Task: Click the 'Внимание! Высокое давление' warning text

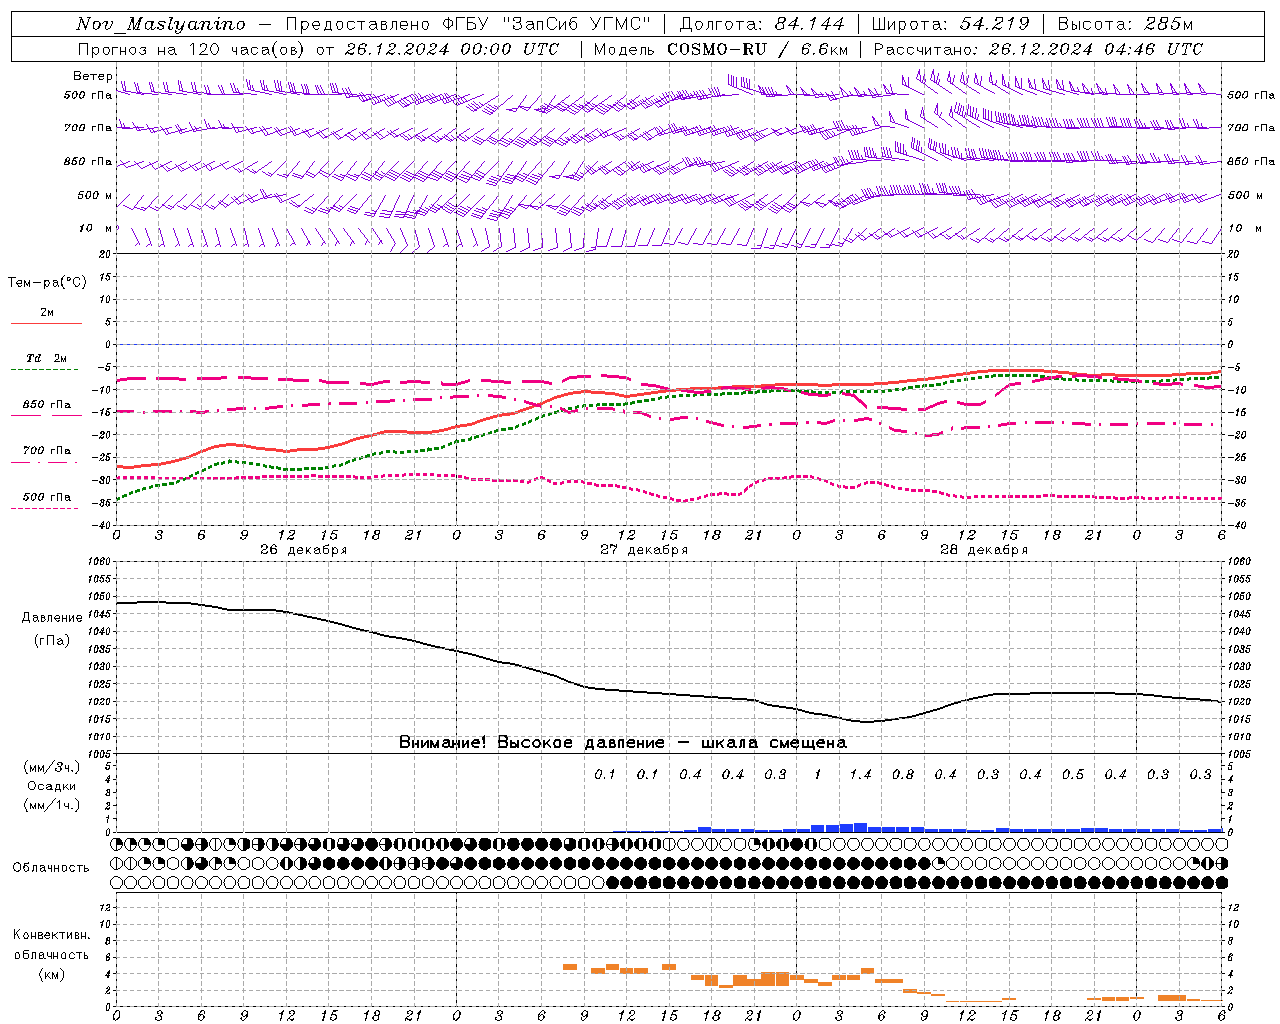Action: 532,743
